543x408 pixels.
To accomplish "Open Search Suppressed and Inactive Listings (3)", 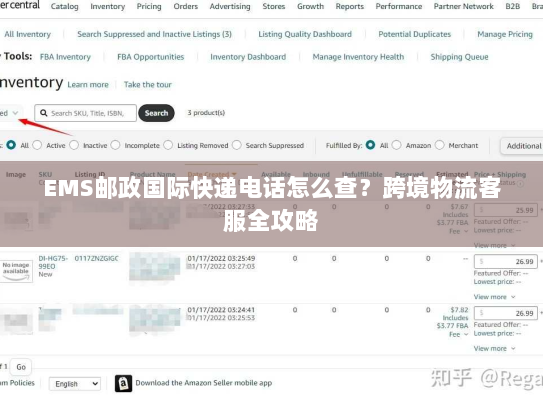I will tap(154, 34).
